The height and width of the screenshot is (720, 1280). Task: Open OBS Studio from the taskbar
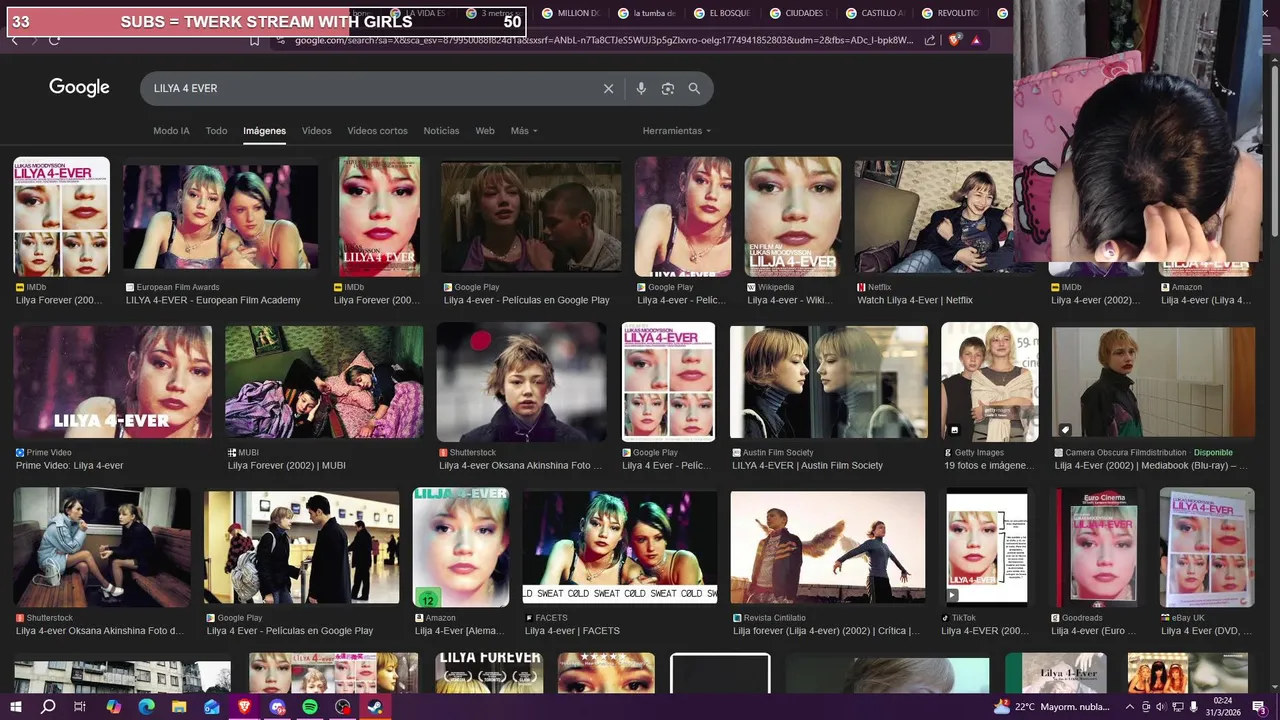tap(343, 707)
